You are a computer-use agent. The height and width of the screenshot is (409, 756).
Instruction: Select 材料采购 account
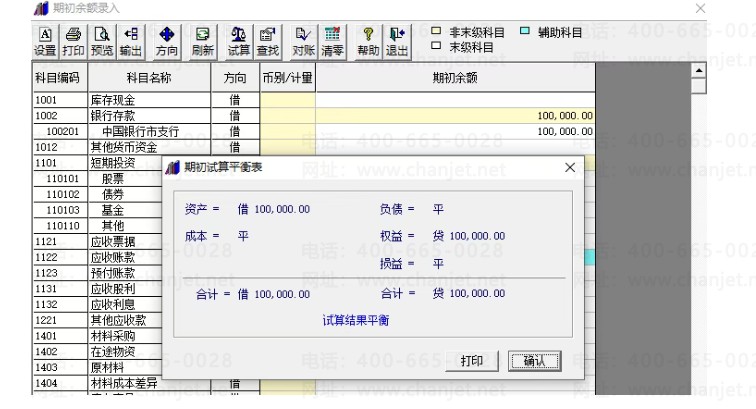coord(113,336)
